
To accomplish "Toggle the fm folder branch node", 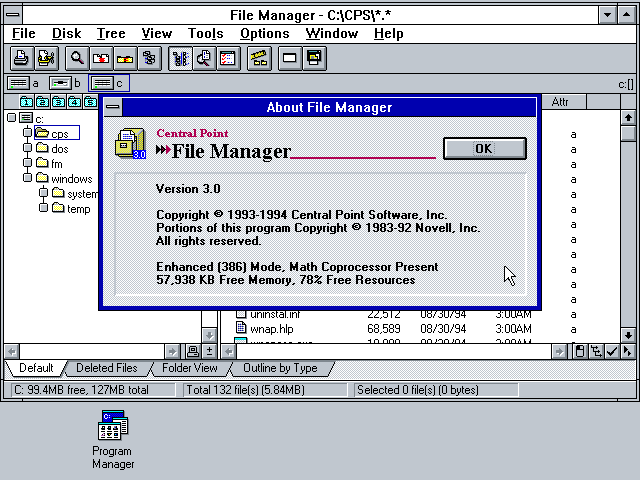I will pos(27,163).
